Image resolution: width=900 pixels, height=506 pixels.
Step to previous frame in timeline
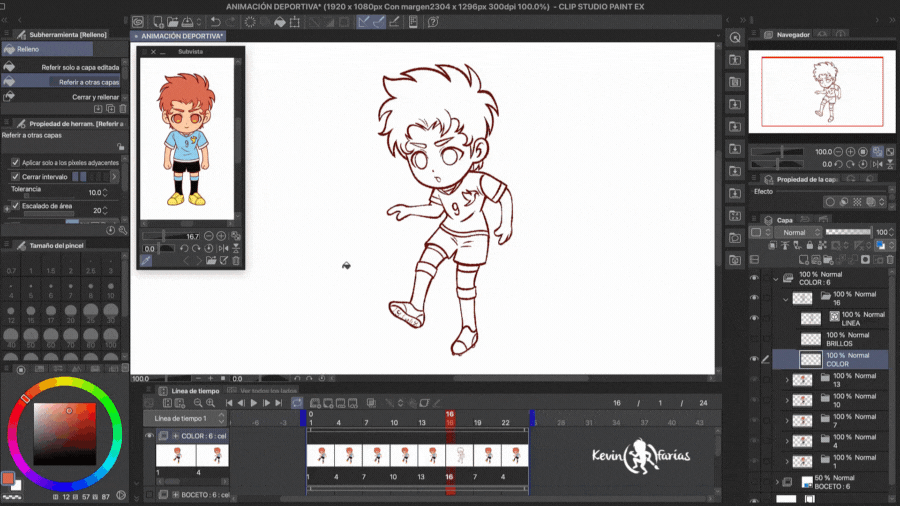(241, 403)
